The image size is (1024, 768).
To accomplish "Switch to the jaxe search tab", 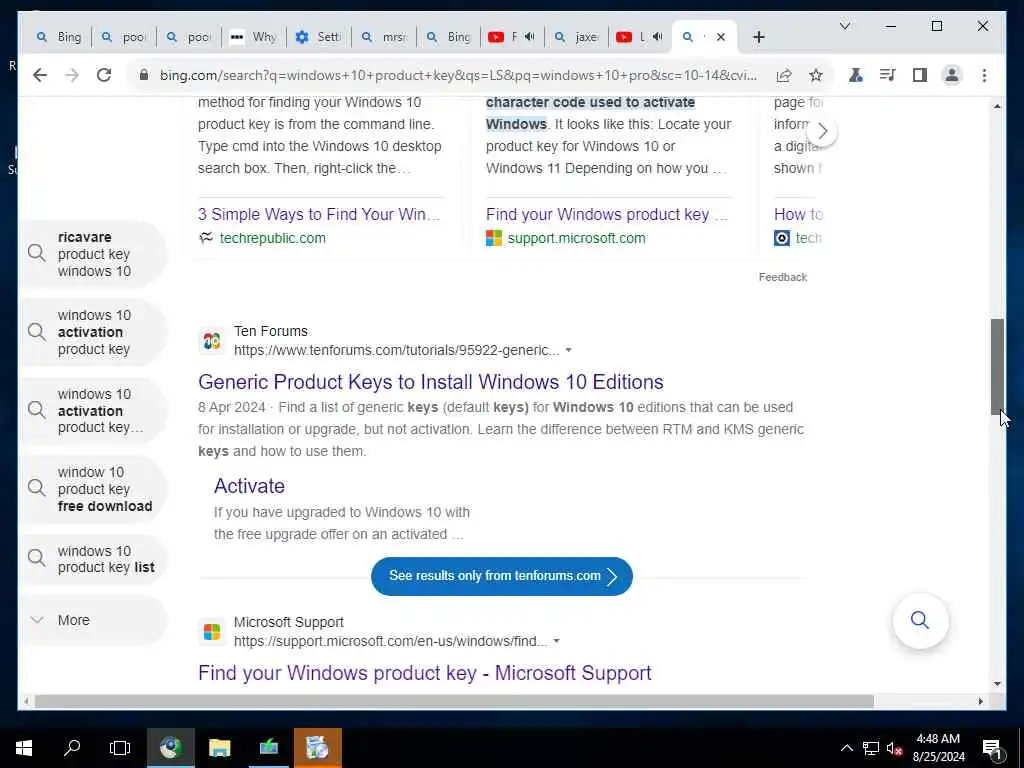I will (x=577, y=37).
